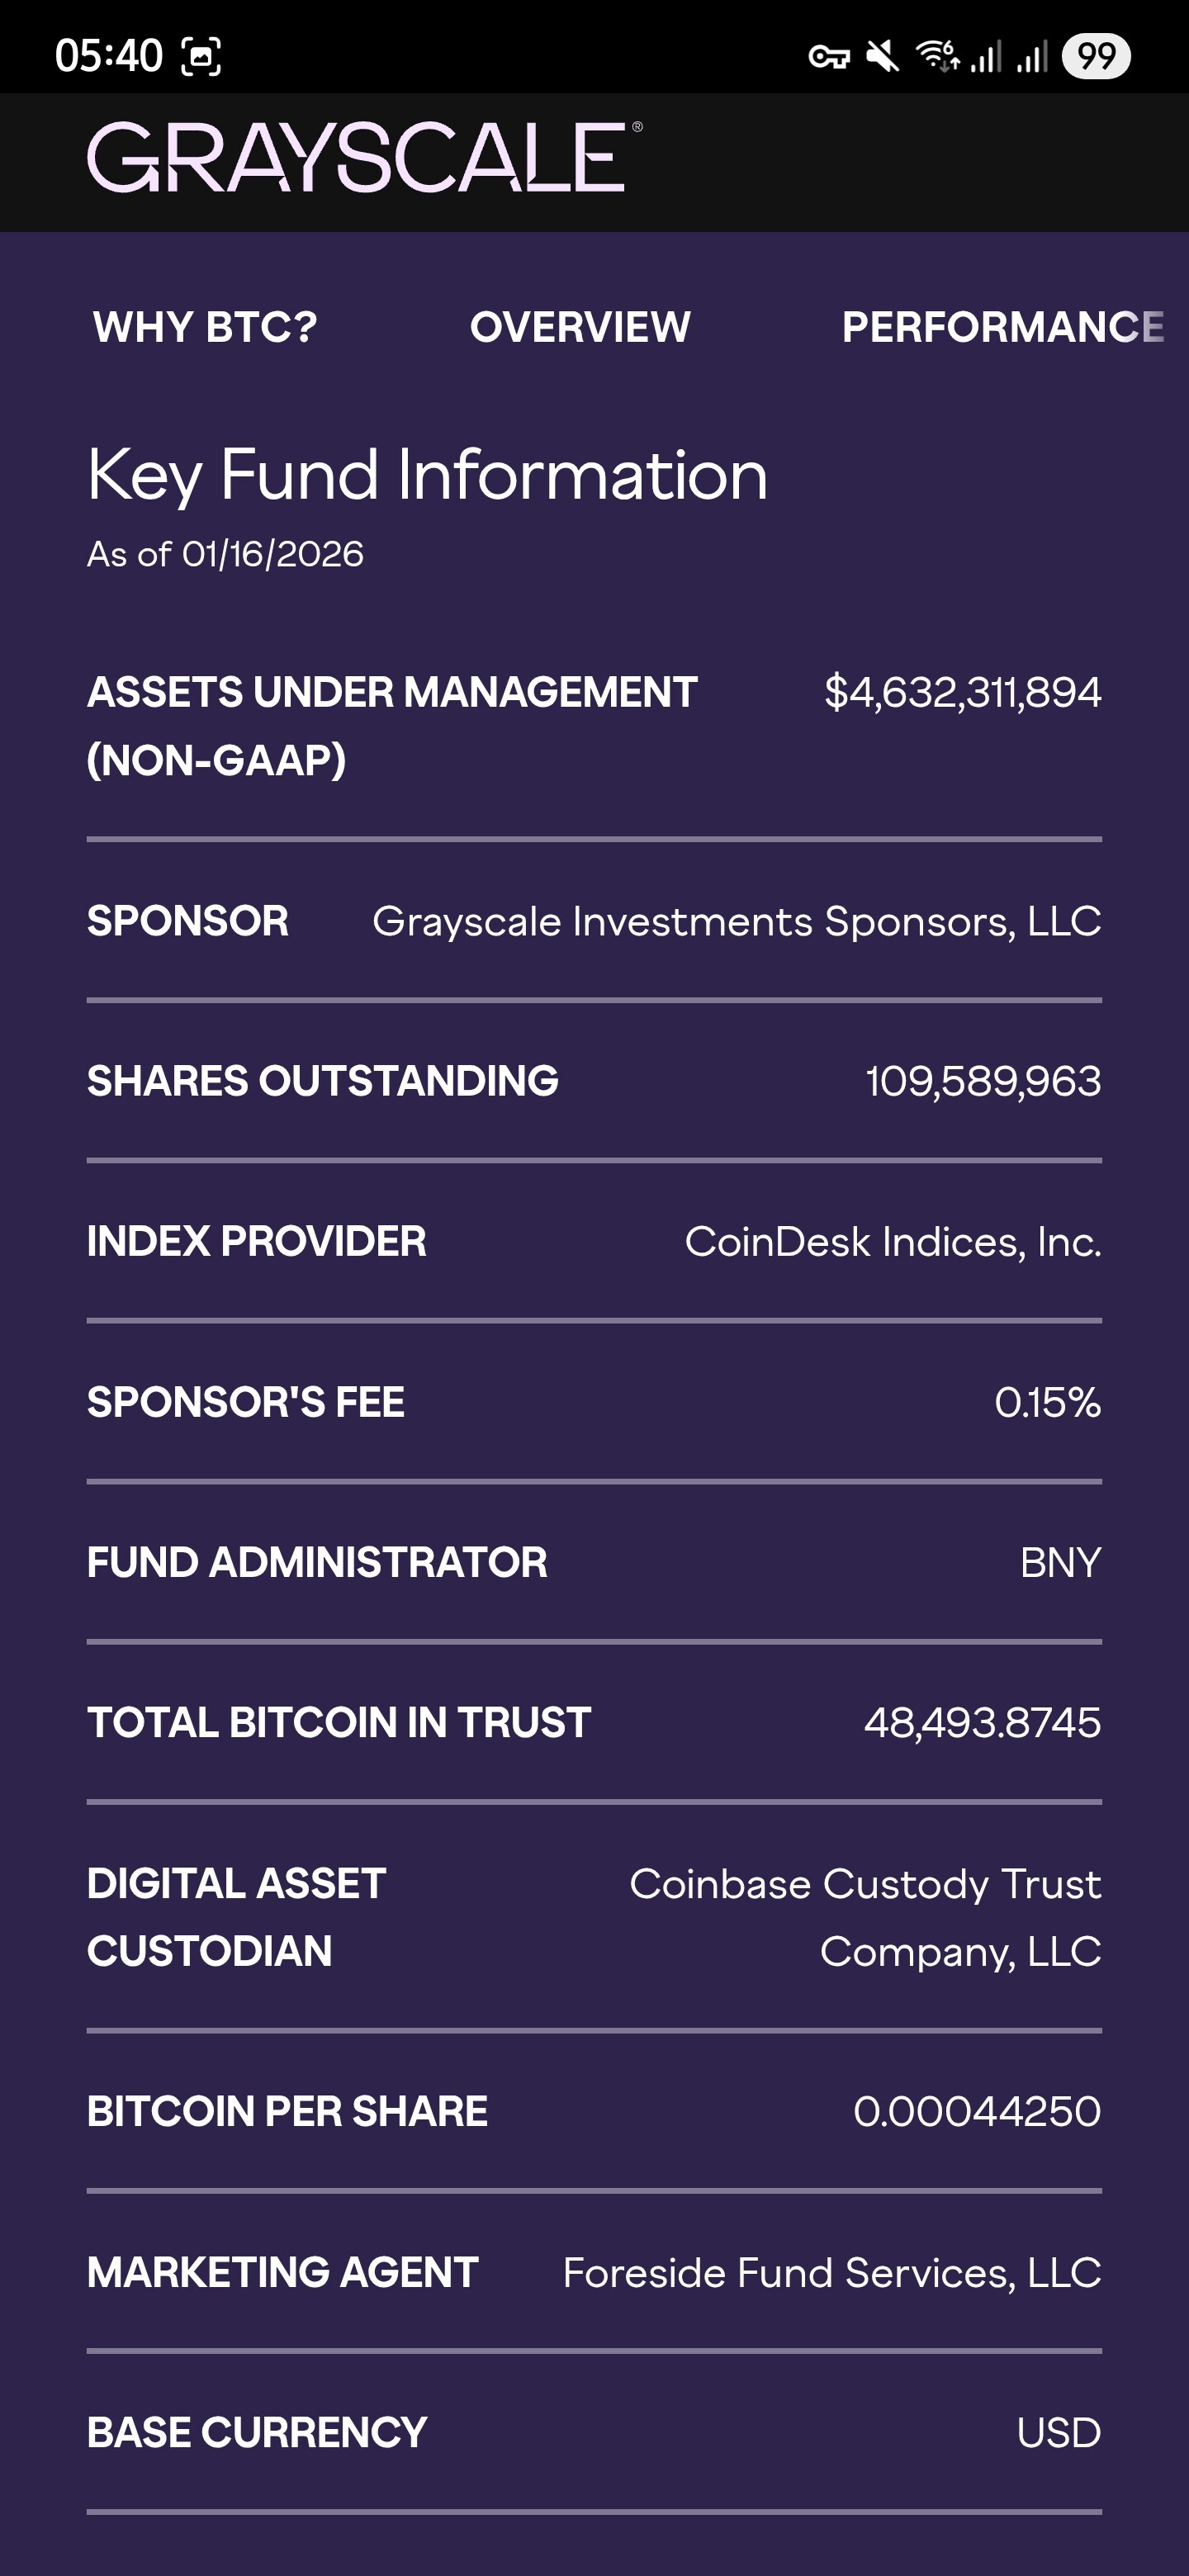Go to the PERFORMANCE tab
This screenshot has width=1189, height=2576.
[x=1003, y=327]
